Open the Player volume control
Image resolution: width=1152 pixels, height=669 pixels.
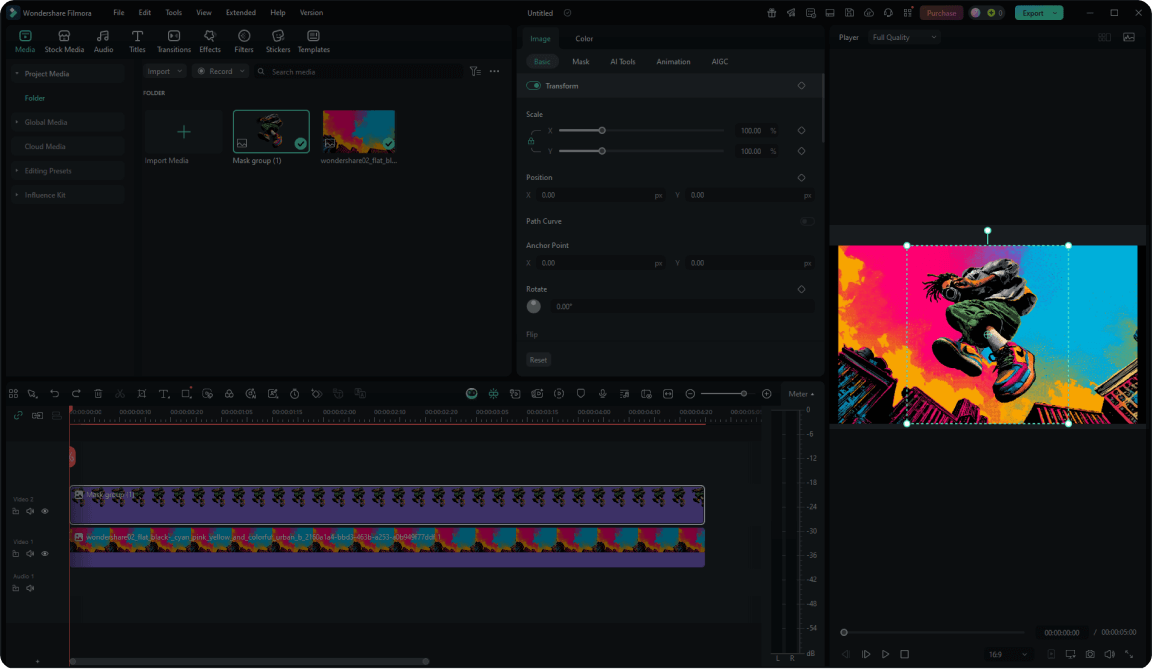1109,654
